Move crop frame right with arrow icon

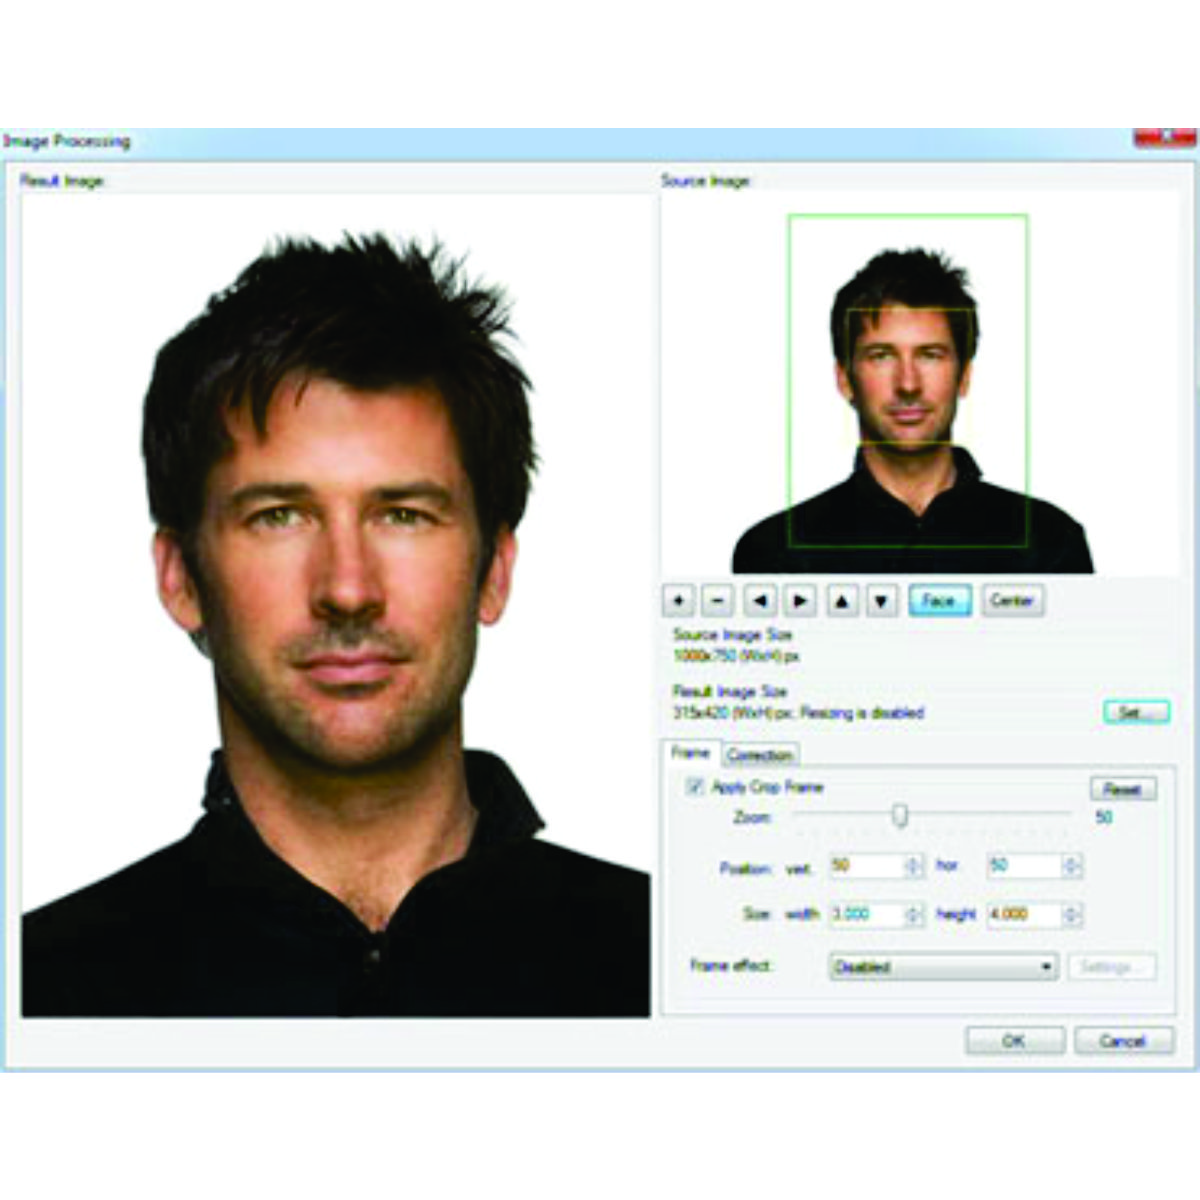(800, 598)
